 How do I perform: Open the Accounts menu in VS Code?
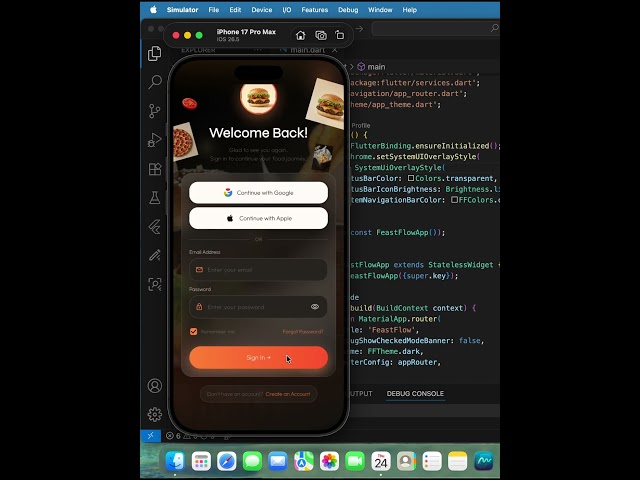(155, 386)
